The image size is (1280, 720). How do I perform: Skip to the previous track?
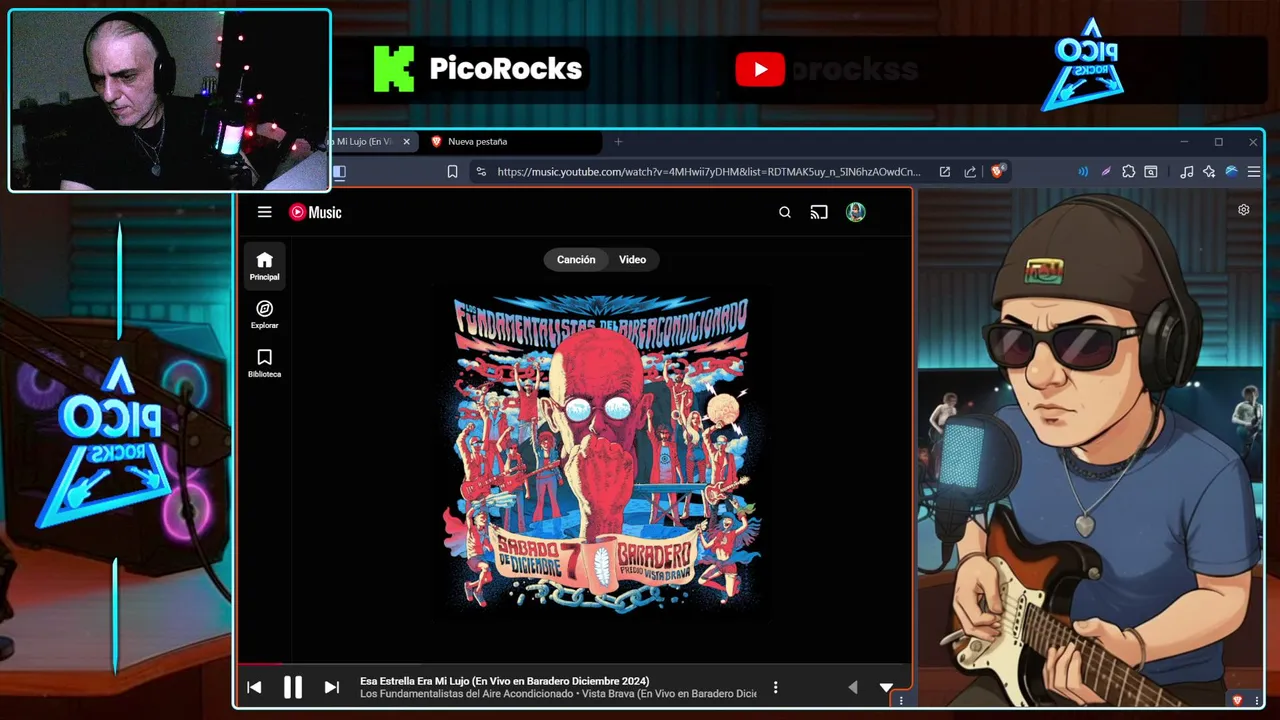pos(254,687)
